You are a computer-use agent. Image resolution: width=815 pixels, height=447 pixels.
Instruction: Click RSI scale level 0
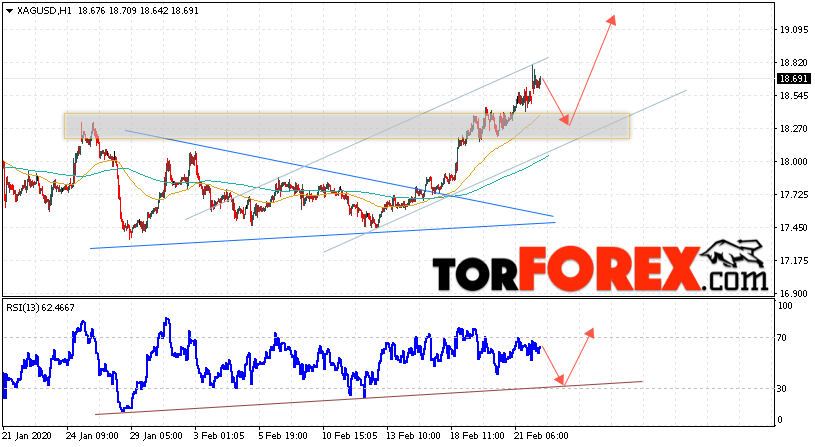tap(779, 419)
